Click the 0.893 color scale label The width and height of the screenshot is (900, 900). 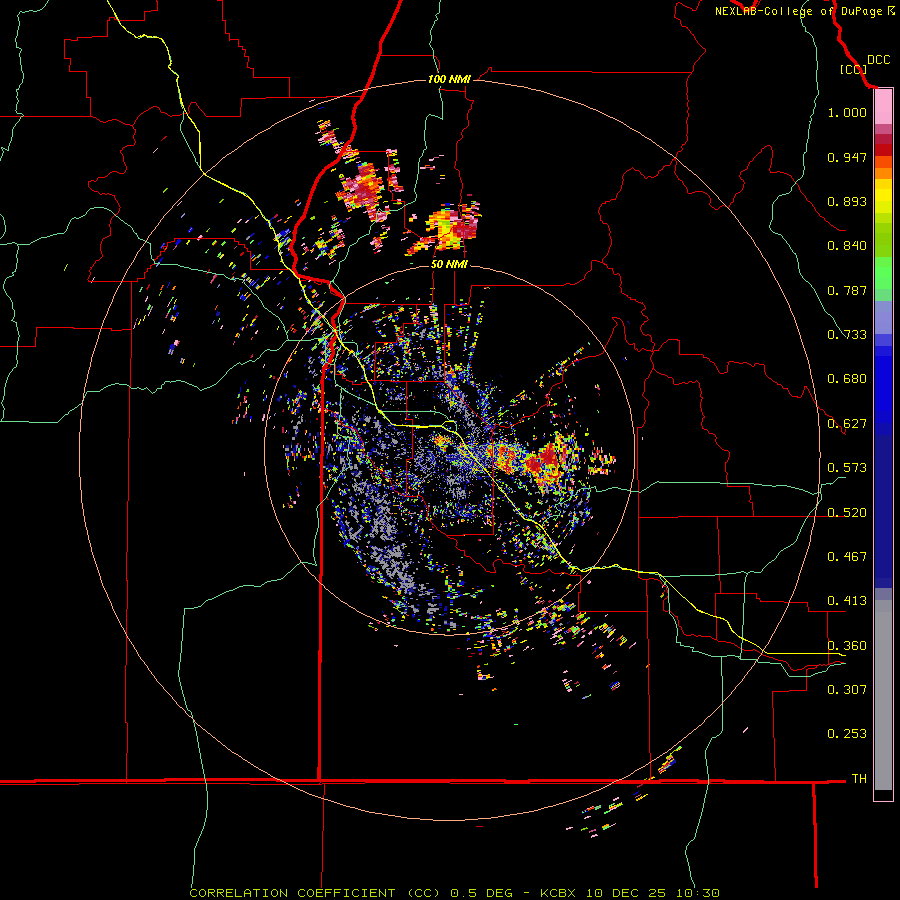847,201
